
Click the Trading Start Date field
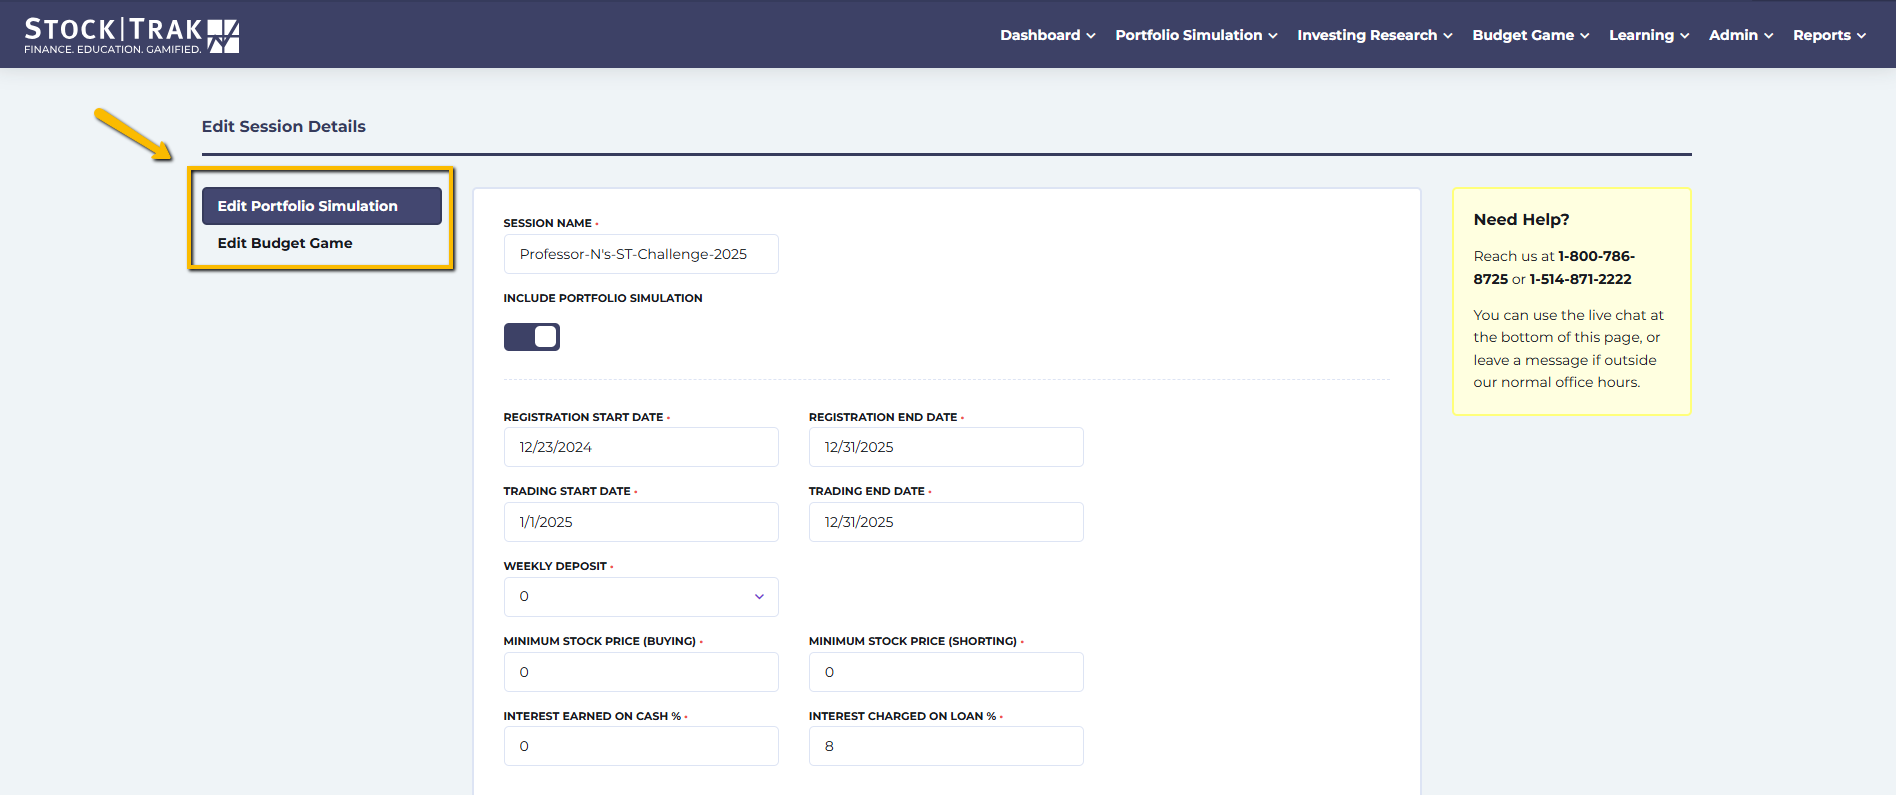641,522
